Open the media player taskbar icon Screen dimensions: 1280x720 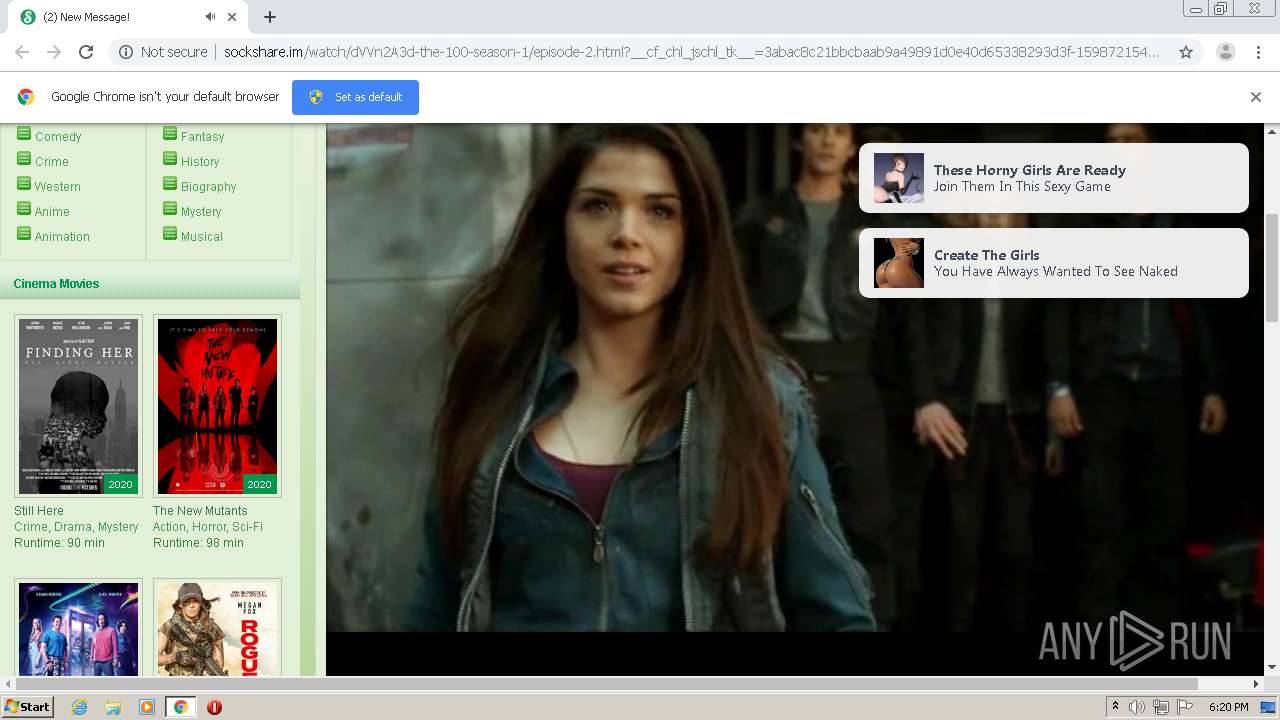147,707
